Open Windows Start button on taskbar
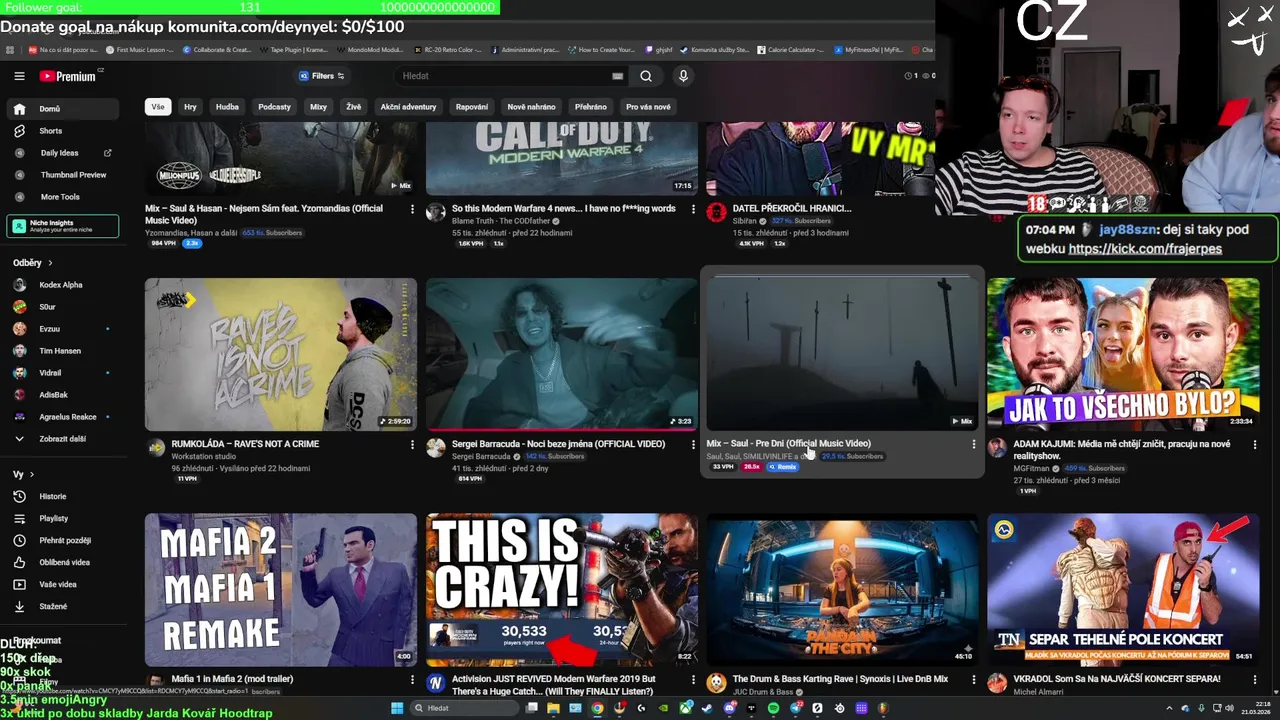Screen dimensions: 1280x720 click(397, 708)
